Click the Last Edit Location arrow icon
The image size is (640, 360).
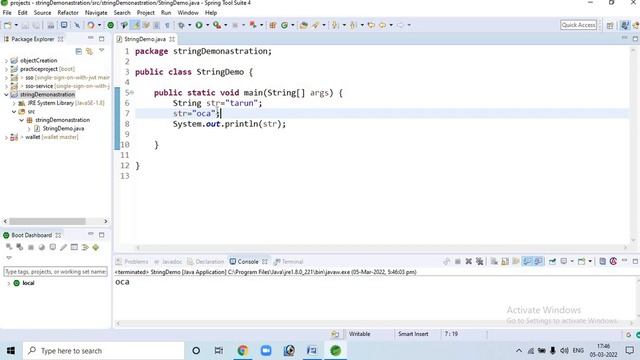pyautogui.click(x=371, y=25)
